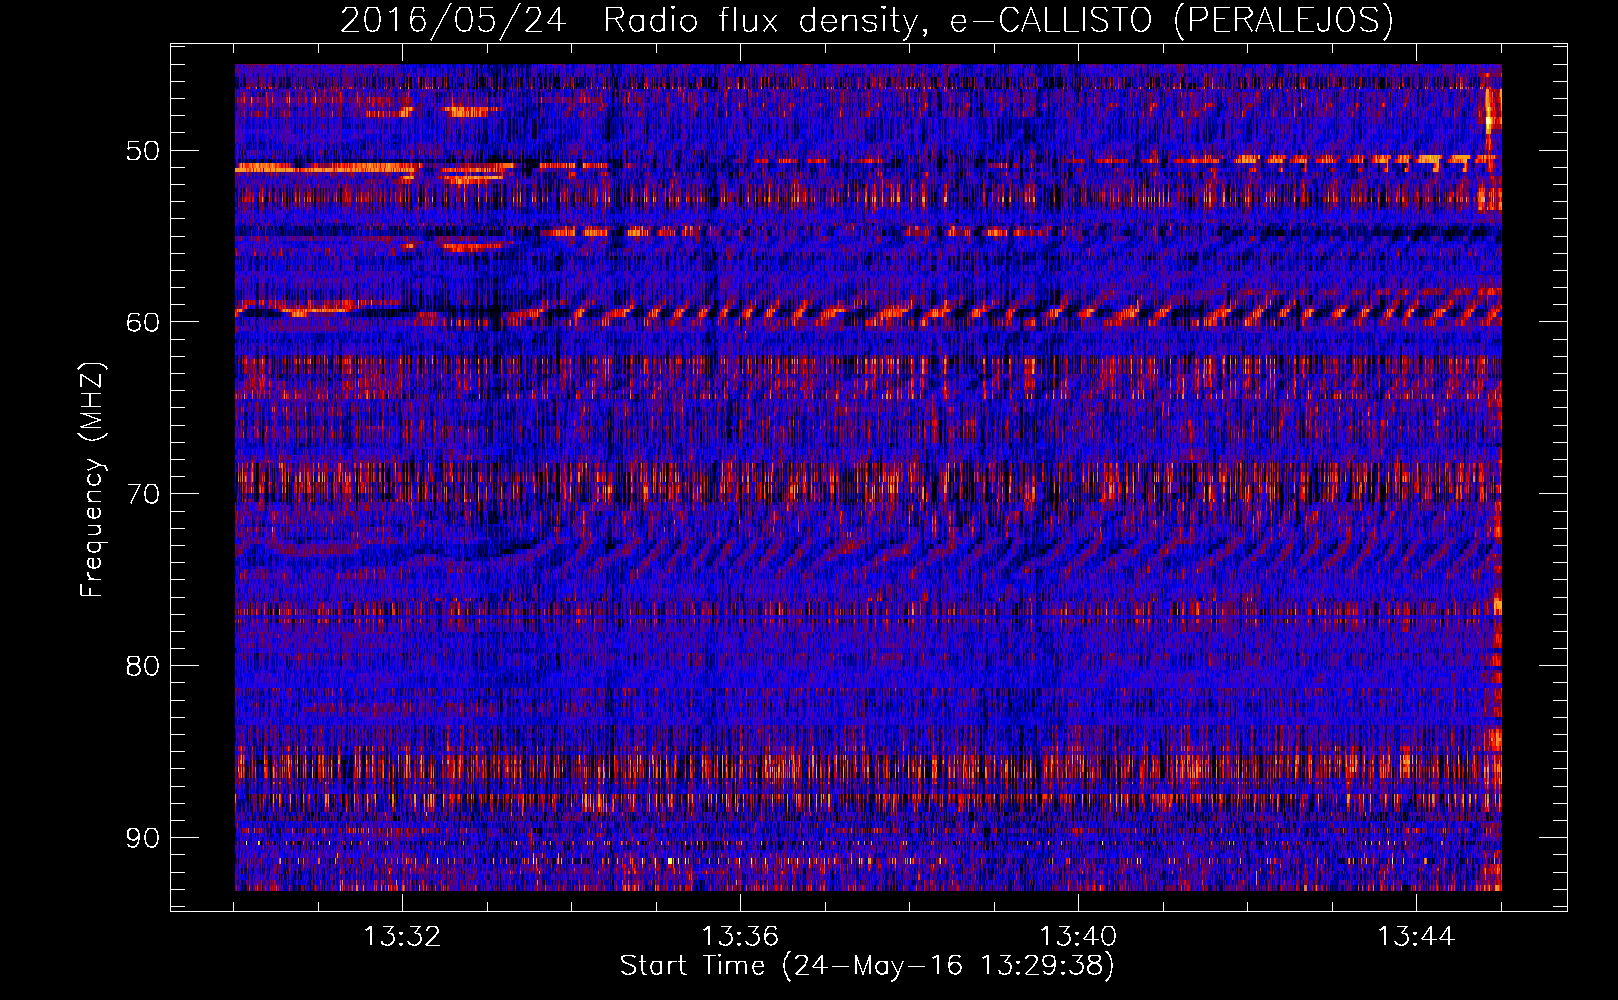Click the 'Frequency (MHZ)' axis label
The image size is (1618, 1000).
(92, 480)
